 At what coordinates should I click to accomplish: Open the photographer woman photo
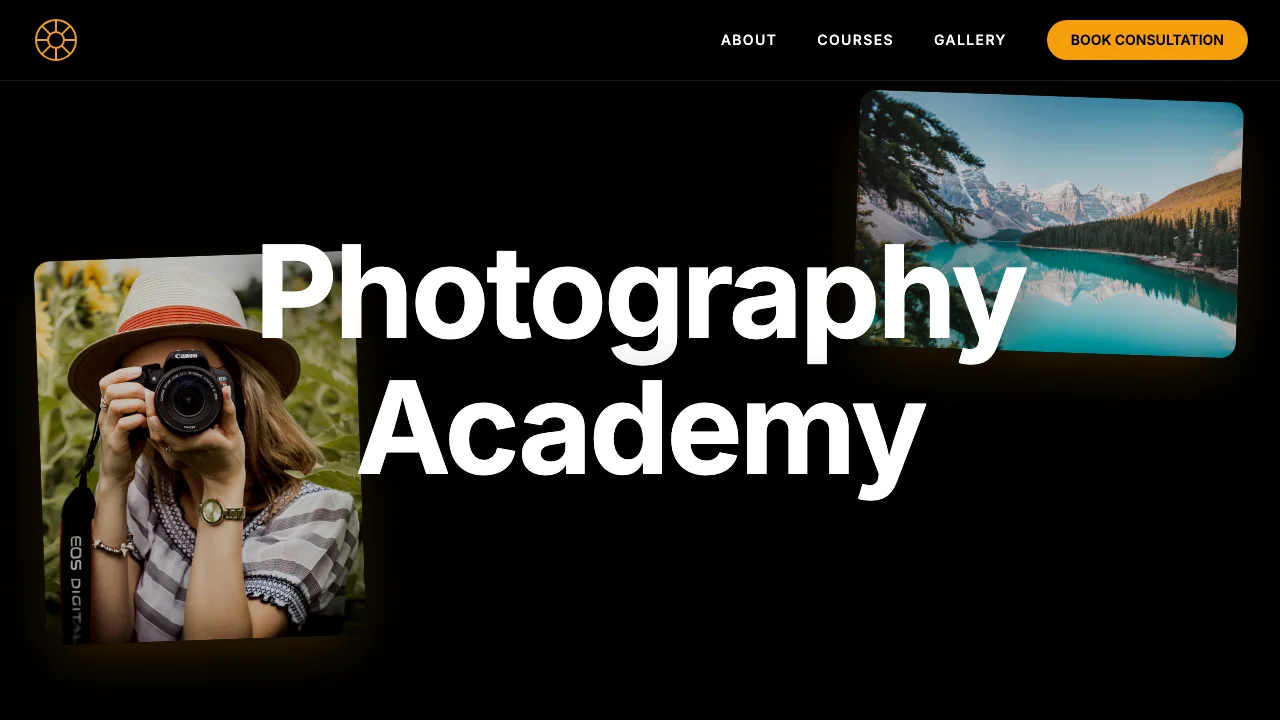200,448
